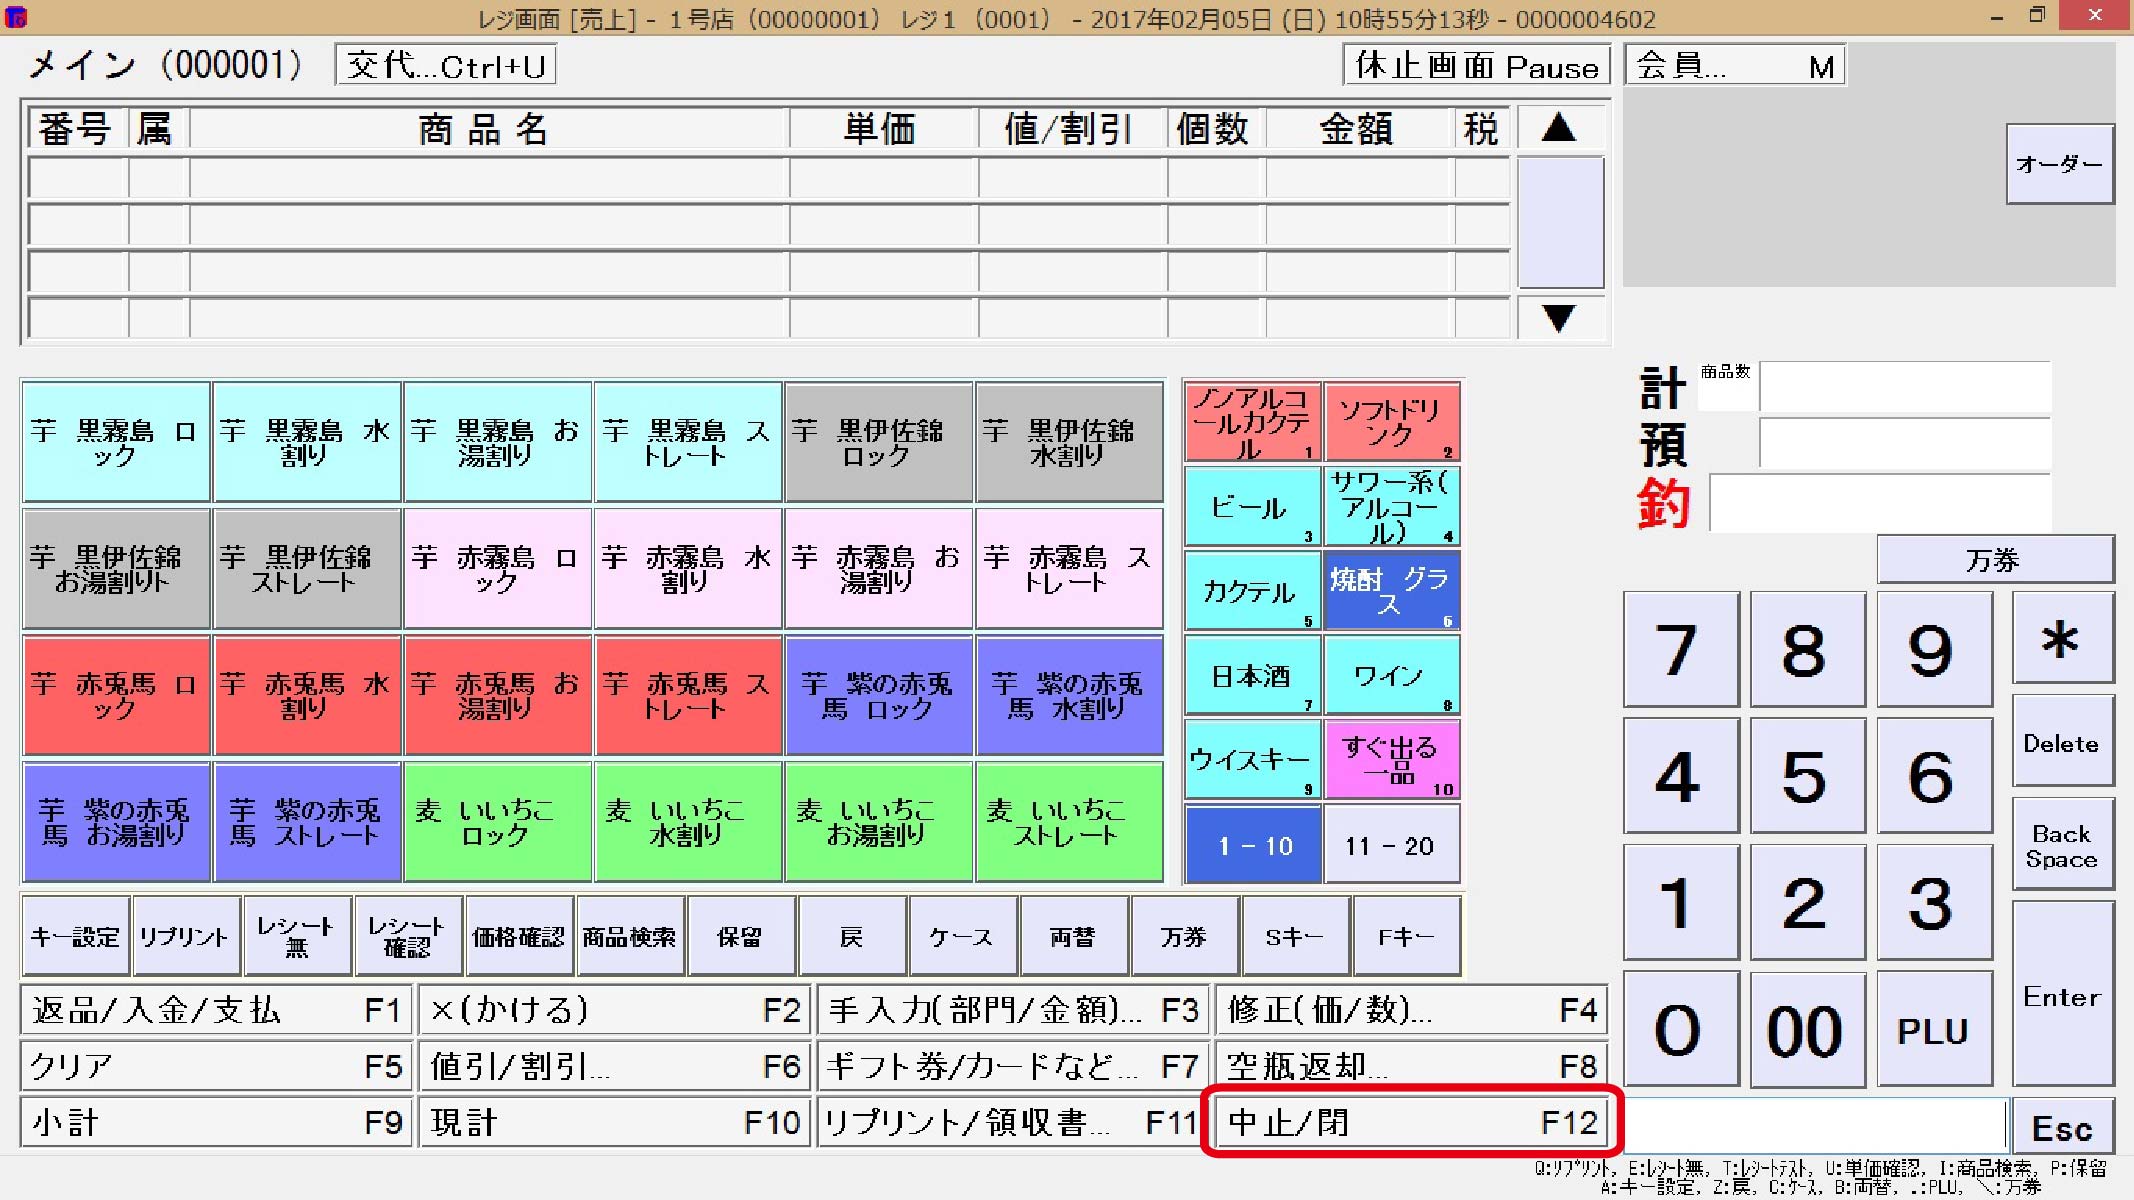Viewport: 2134px width, 1200px height.
Task: Select the 日本酒 category key
Action: click(x=1251, y=676)
